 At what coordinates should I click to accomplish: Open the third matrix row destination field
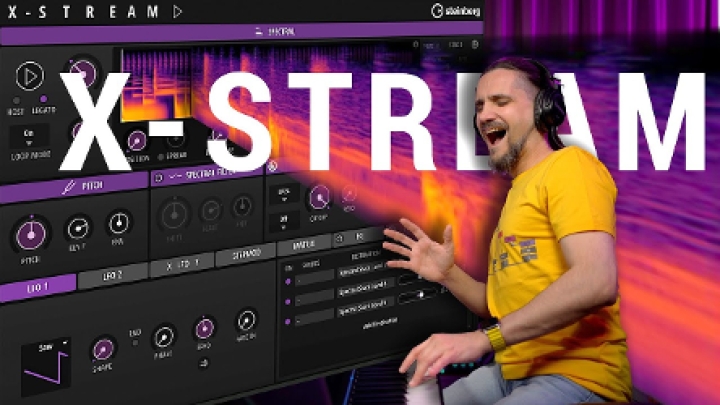[366, 308]
